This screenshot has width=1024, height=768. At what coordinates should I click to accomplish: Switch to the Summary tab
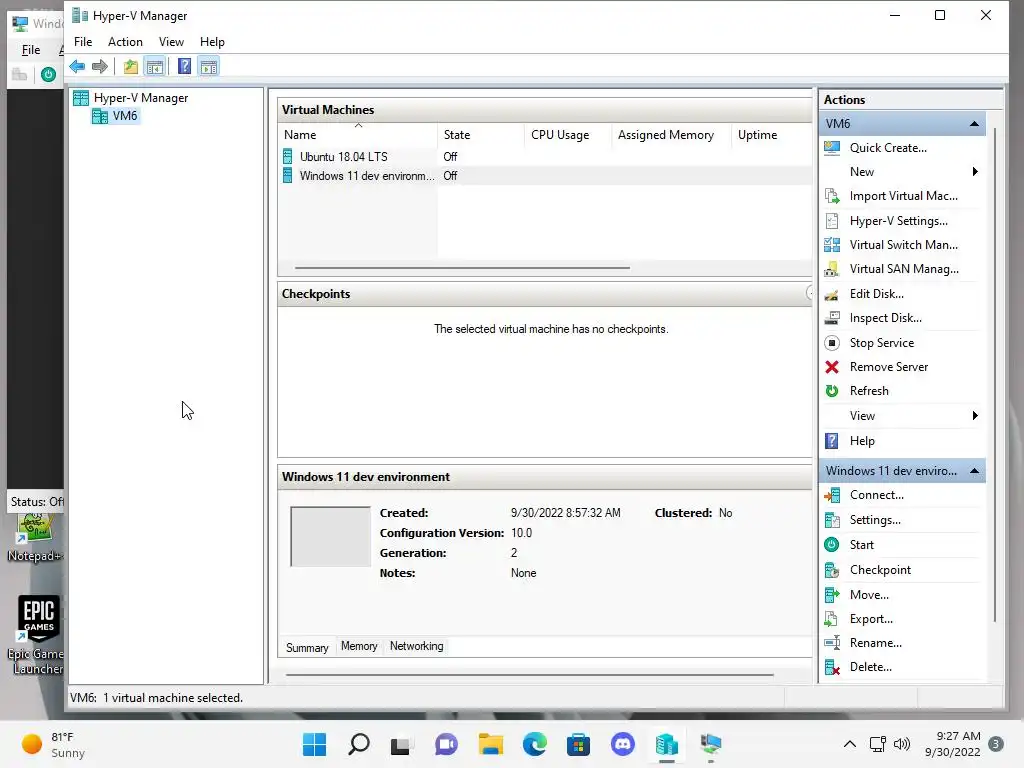coord(307,648)
